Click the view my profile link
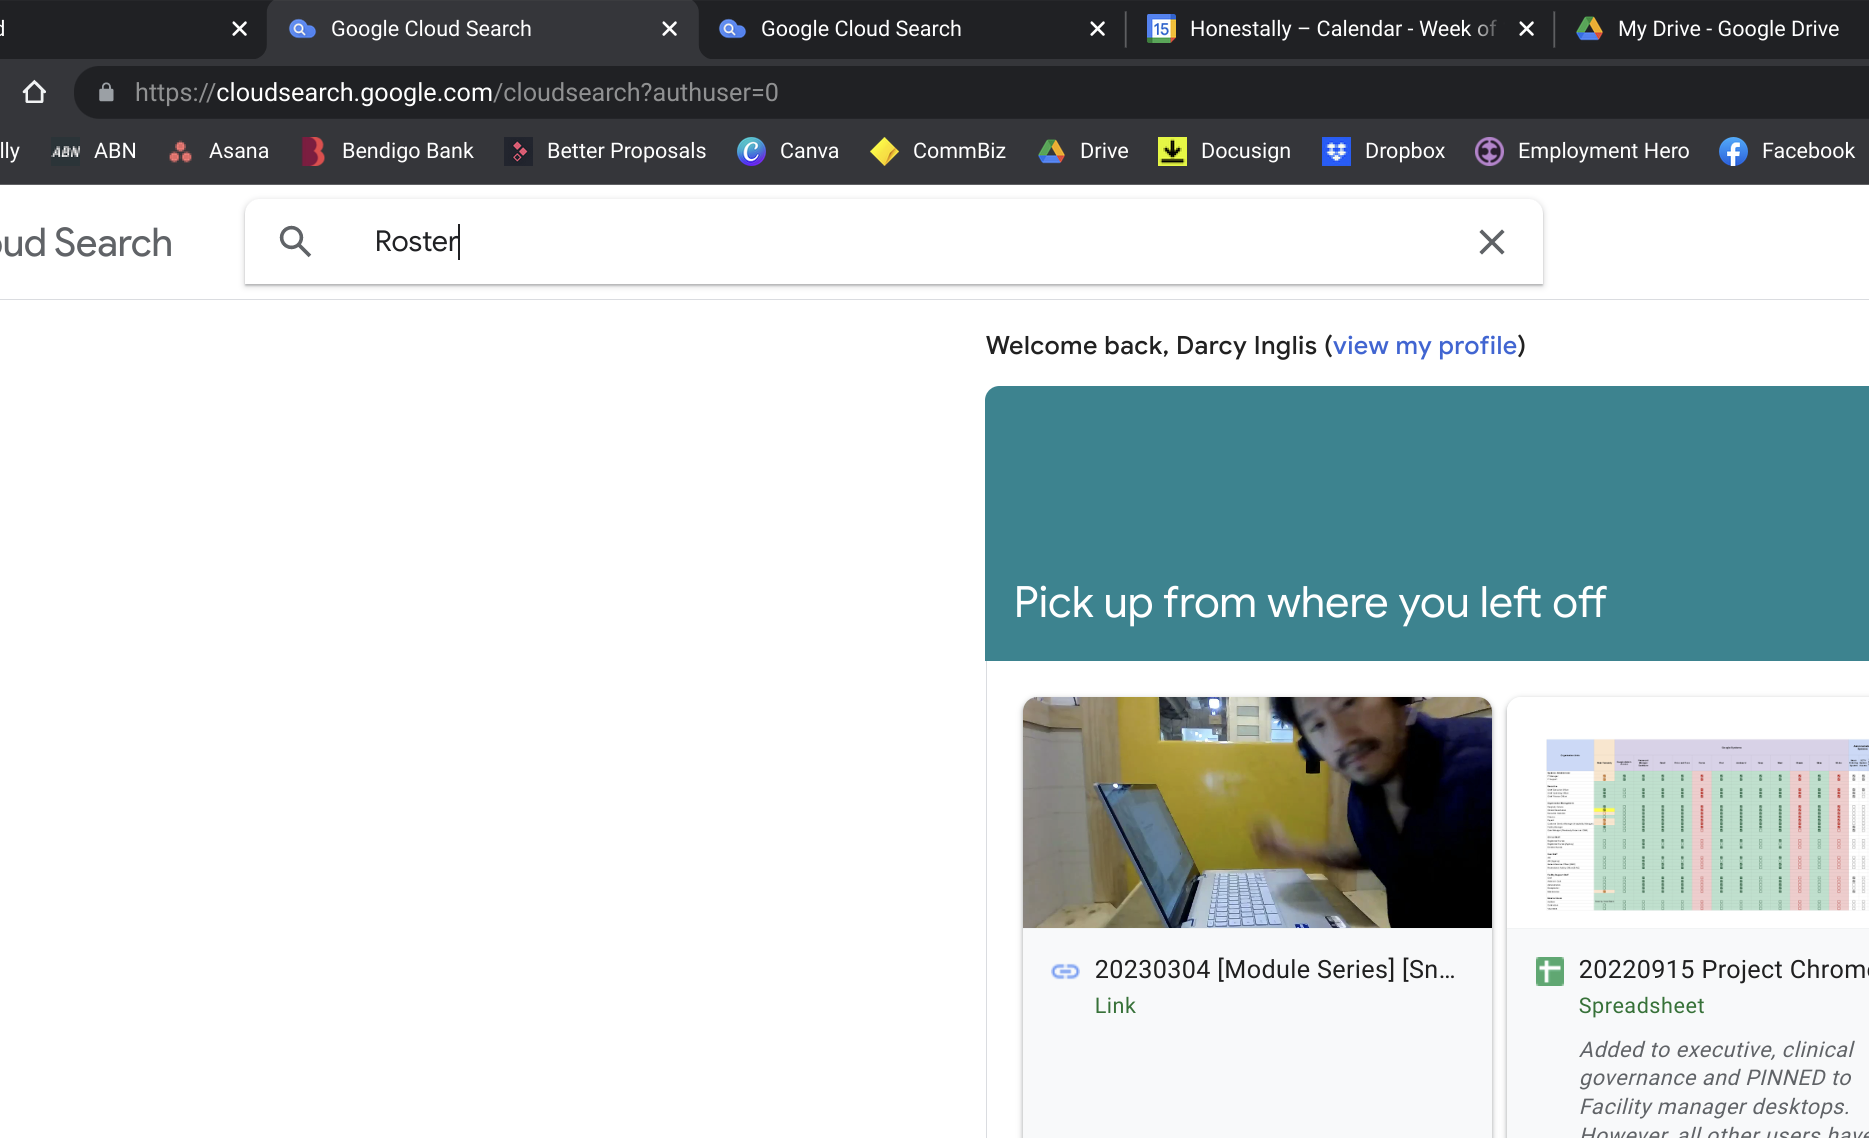Screen dimensions: 1869x1138 [x=1424, y=346]
